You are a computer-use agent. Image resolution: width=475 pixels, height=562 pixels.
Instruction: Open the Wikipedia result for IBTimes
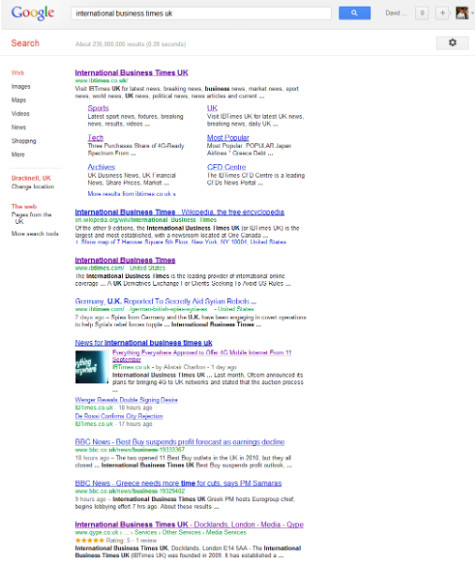point(180,212)
